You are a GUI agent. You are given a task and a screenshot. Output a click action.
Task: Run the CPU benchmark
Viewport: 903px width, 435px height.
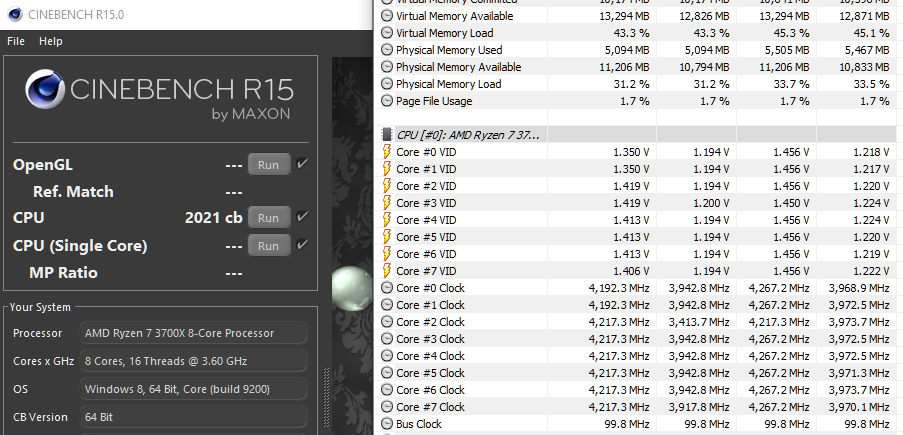268,218
